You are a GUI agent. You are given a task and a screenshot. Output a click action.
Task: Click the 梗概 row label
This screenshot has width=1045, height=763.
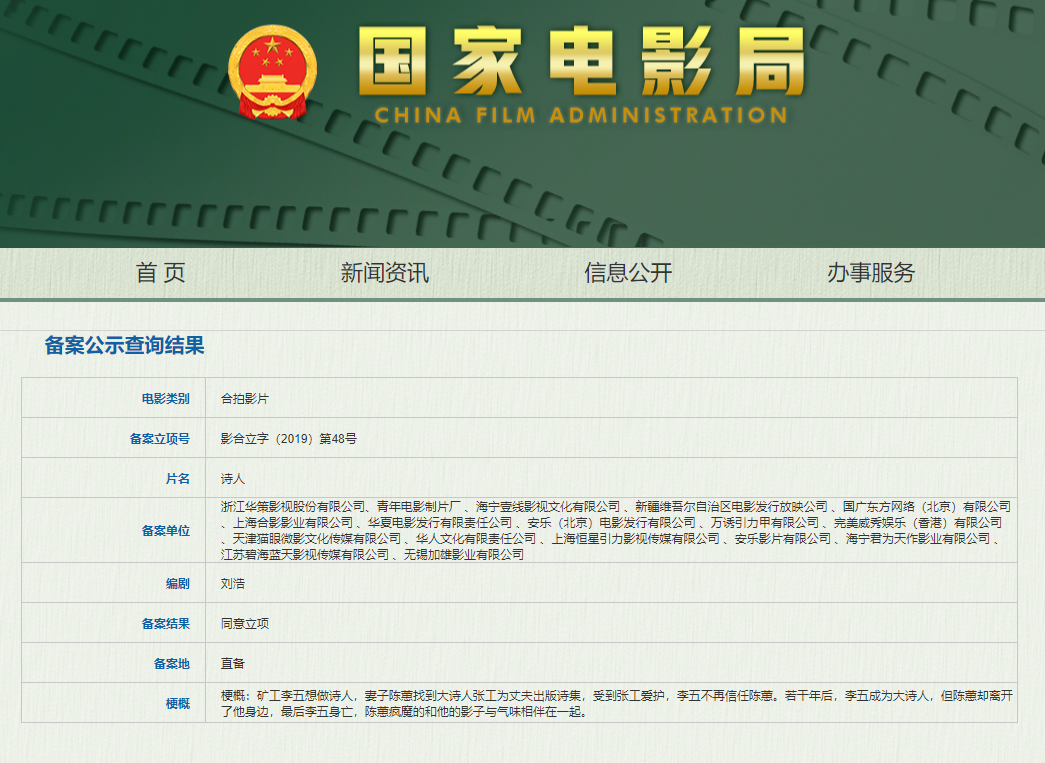[x=177, y=703]
